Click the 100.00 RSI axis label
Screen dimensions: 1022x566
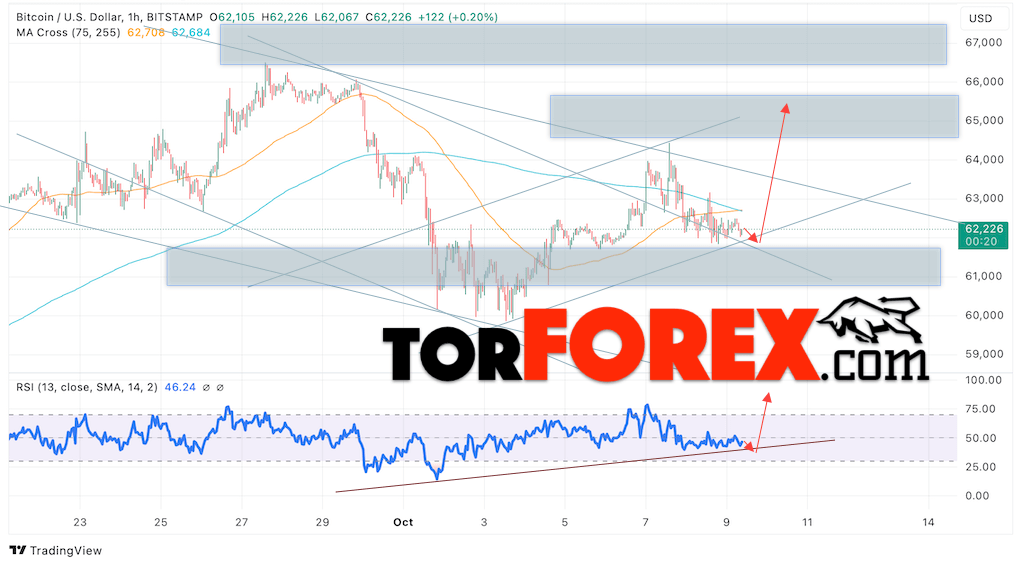point(983,380)
